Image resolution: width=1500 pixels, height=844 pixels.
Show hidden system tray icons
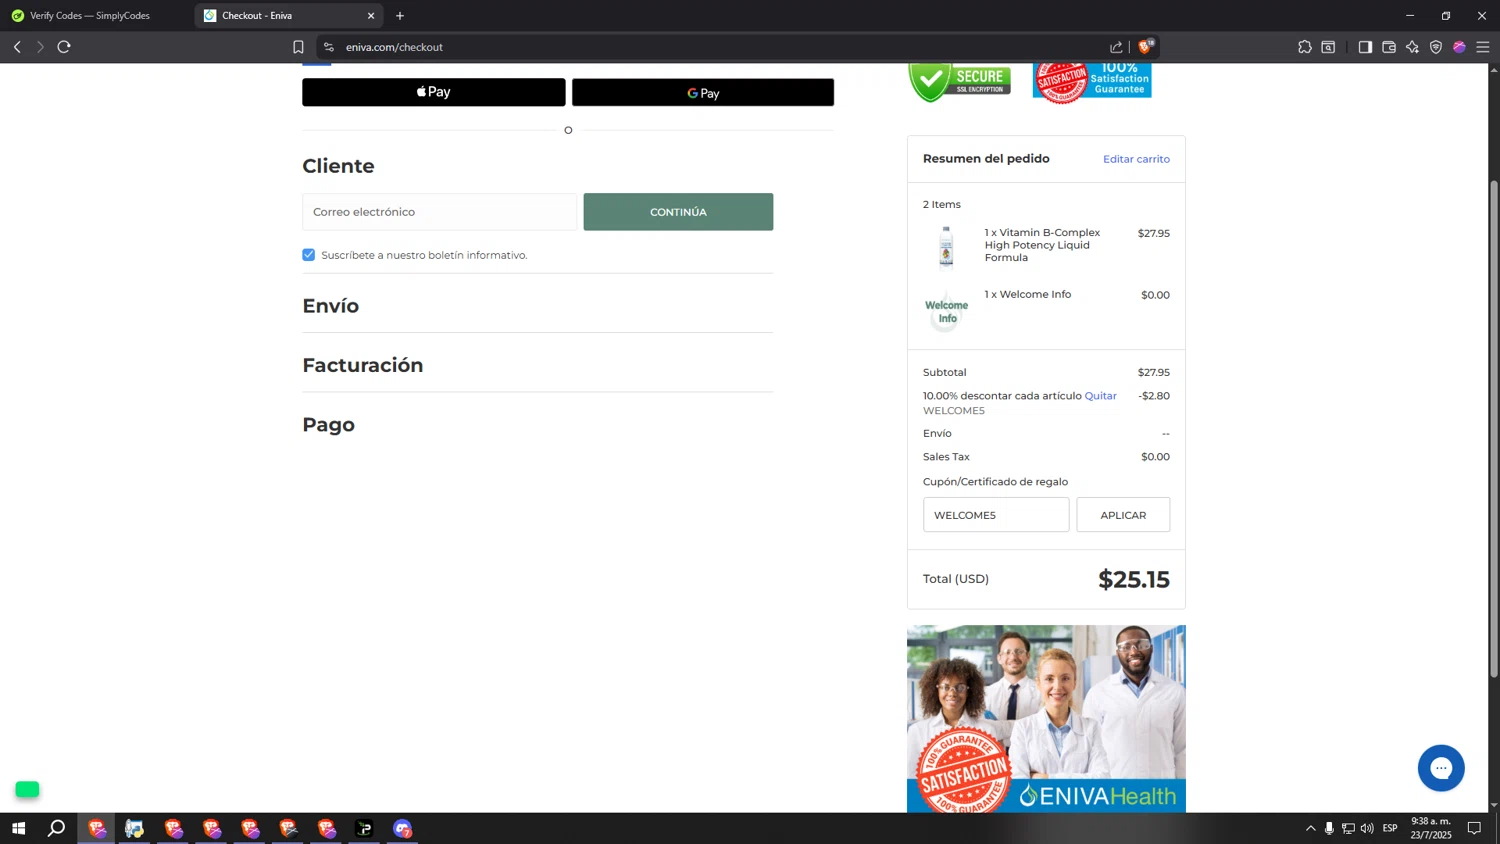point(1311,828)
